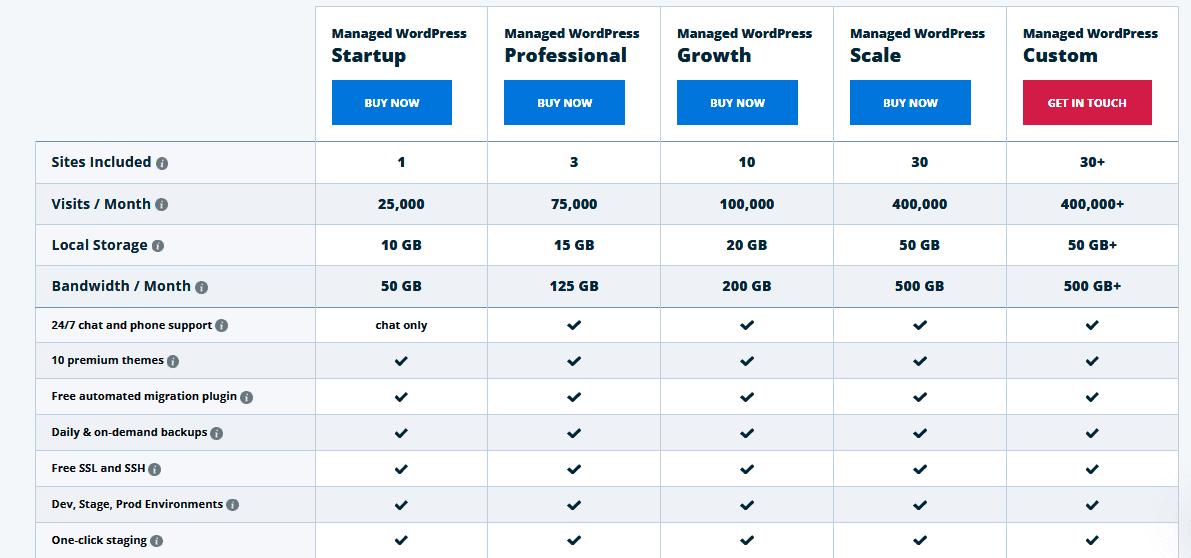Click info icon beside Bandwidth / Month
The width and height of the screenshot is (1191, 558).
click(x=201, y=288)
